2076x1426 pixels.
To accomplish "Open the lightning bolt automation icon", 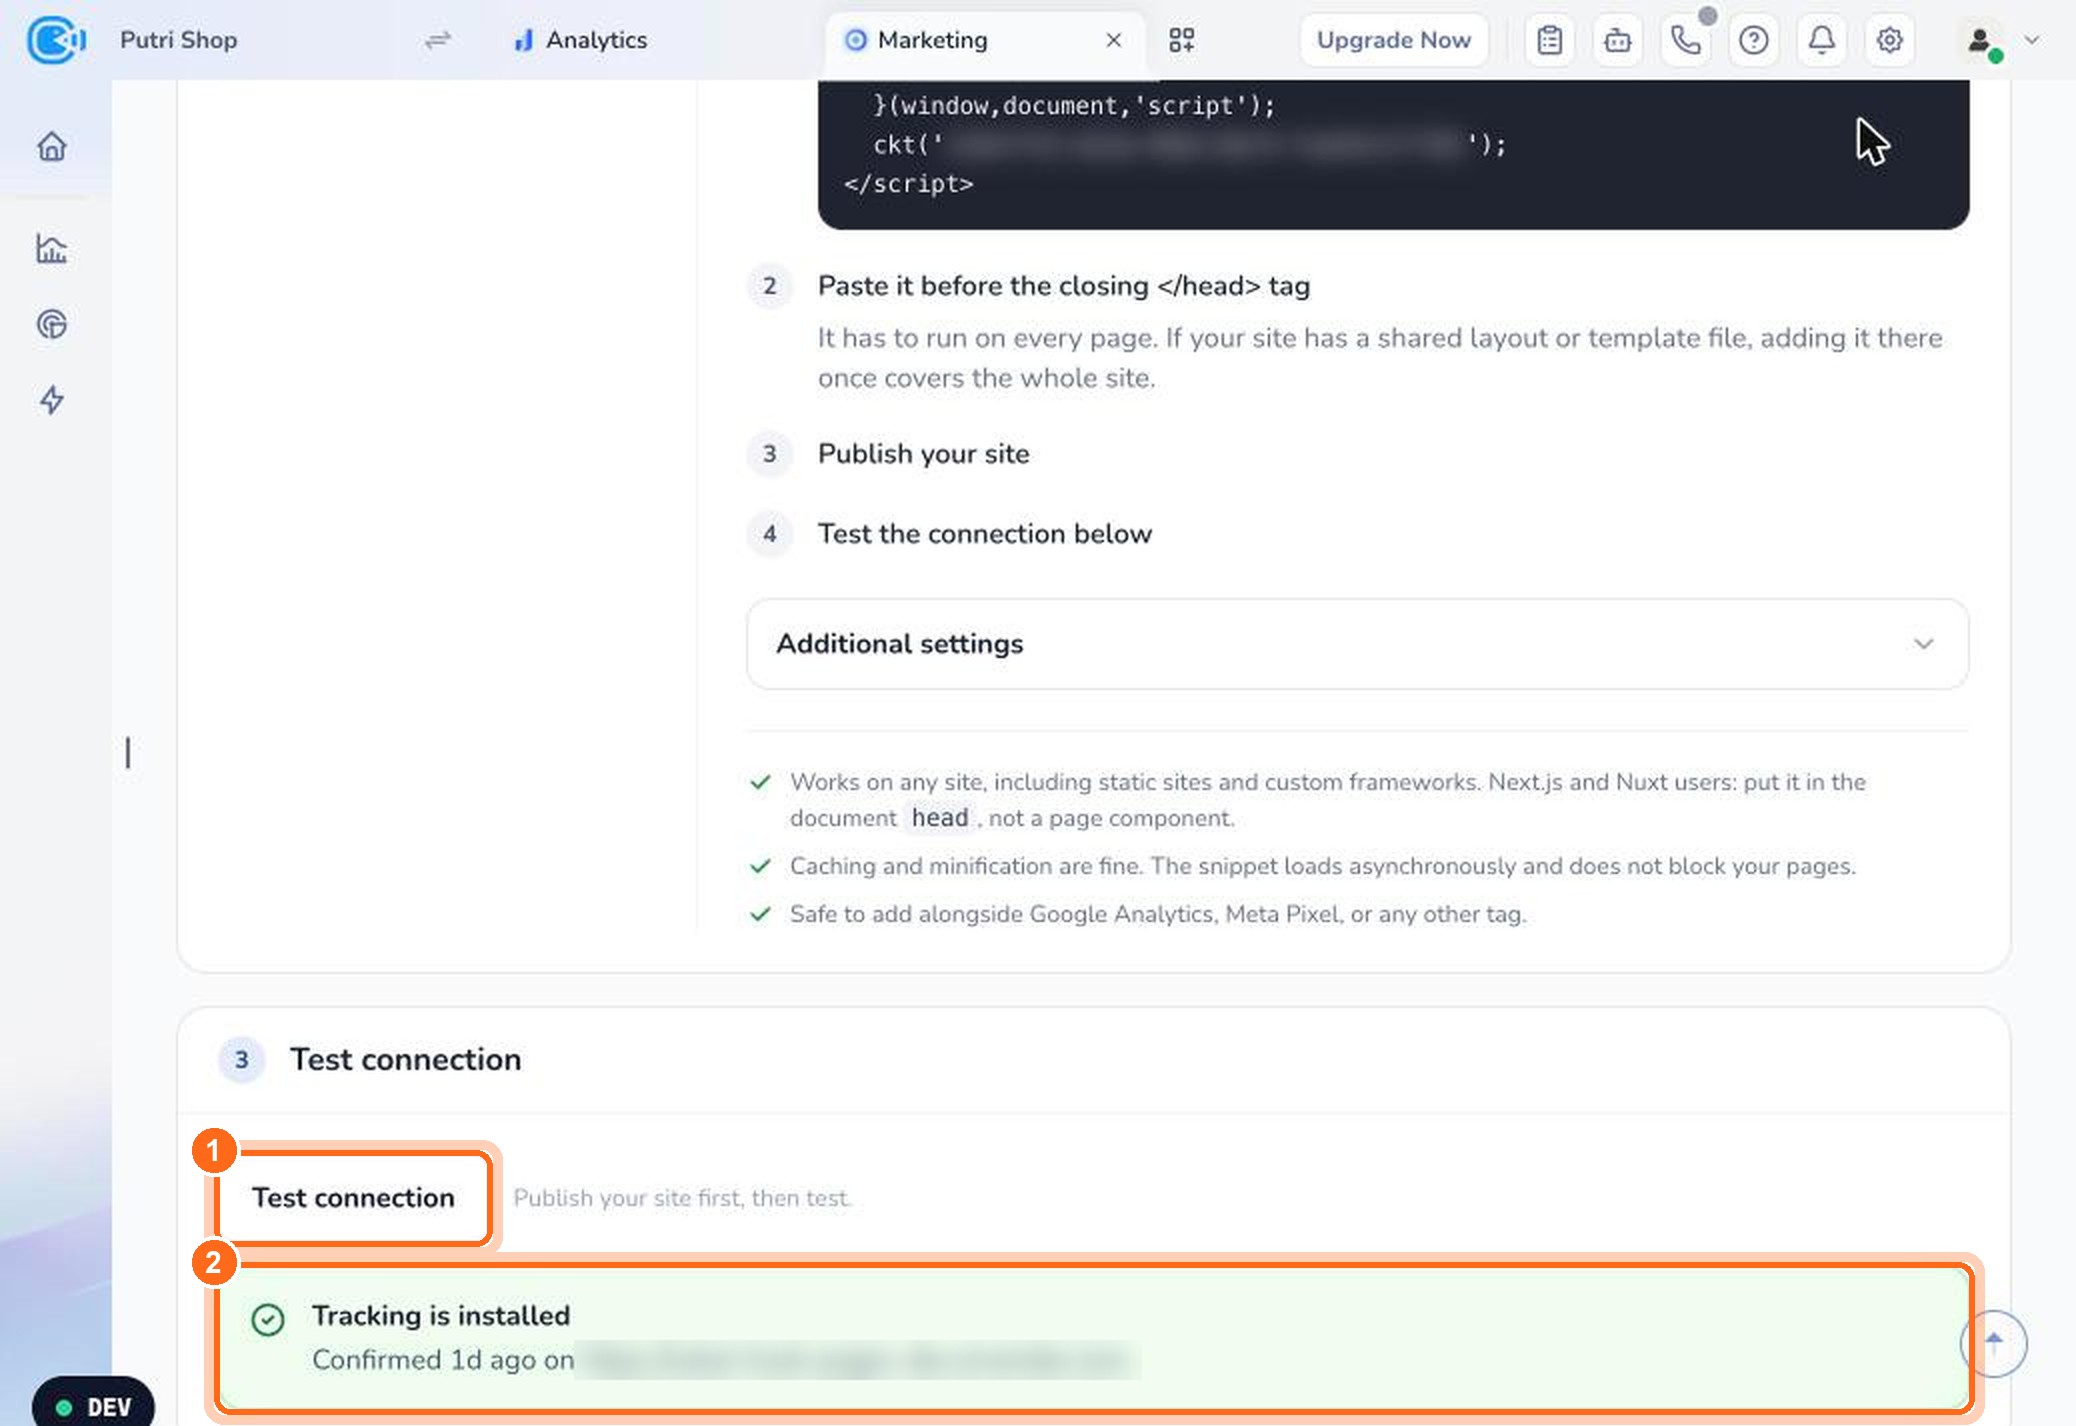I will 52,400.
